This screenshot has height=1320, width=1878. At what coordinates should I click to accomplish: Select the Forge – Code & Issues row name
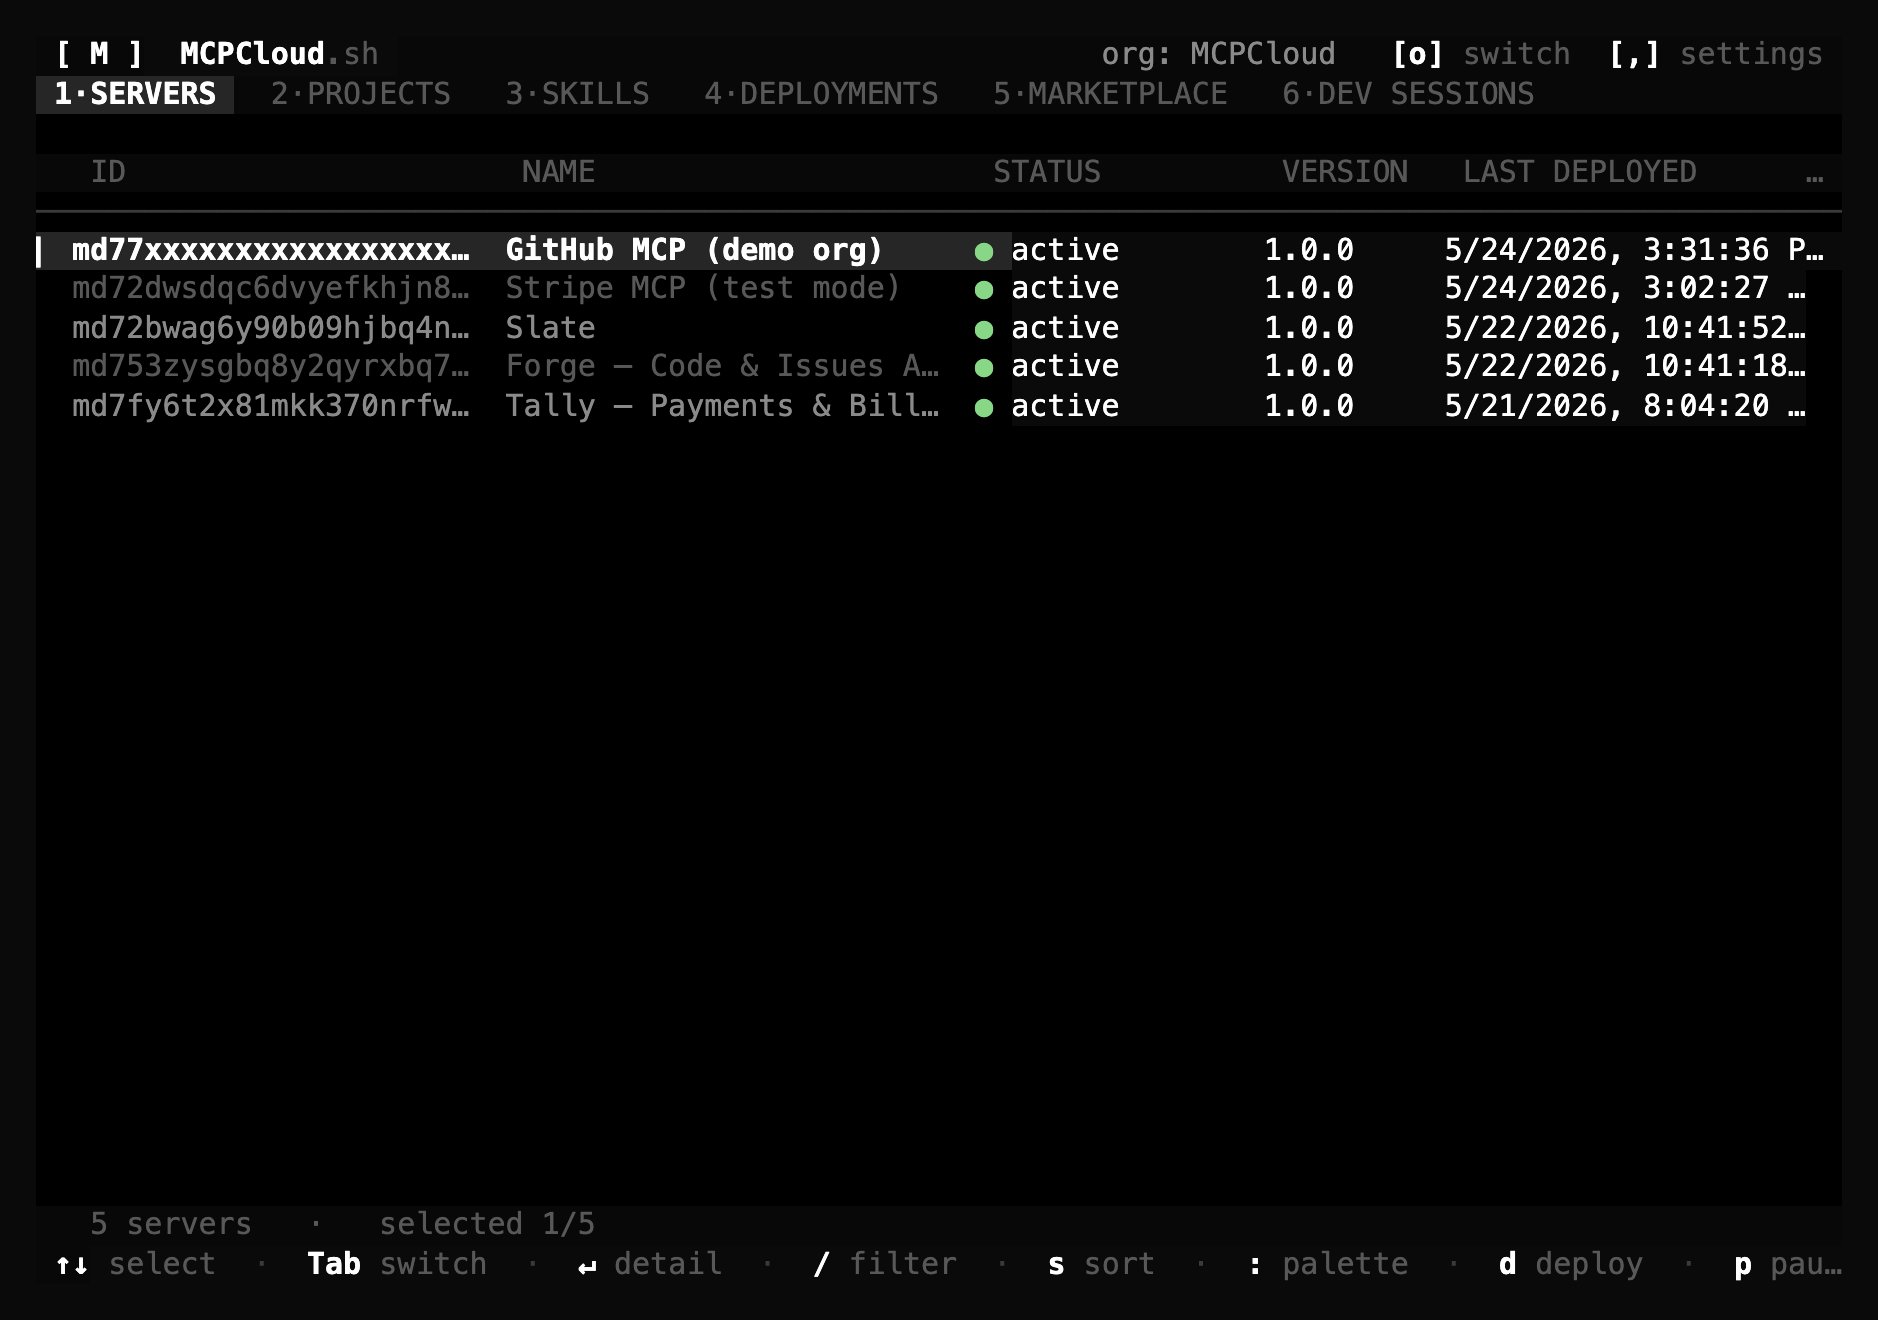(x=722, y=366)
